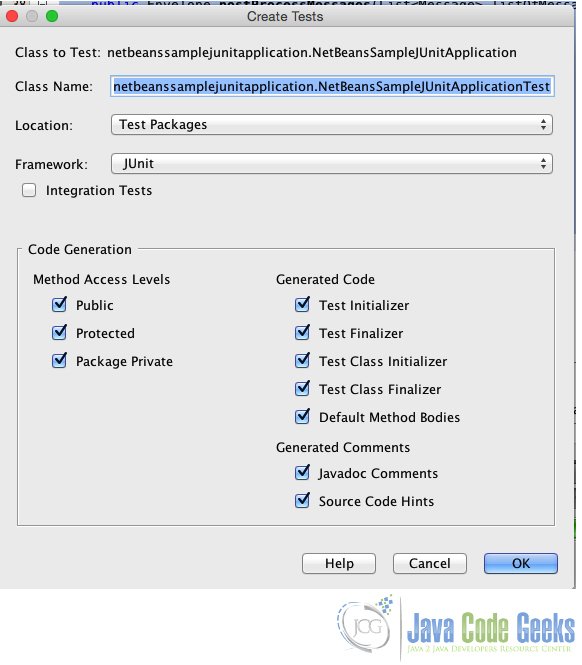Confirm with the OK button

[x=521, y=563]
